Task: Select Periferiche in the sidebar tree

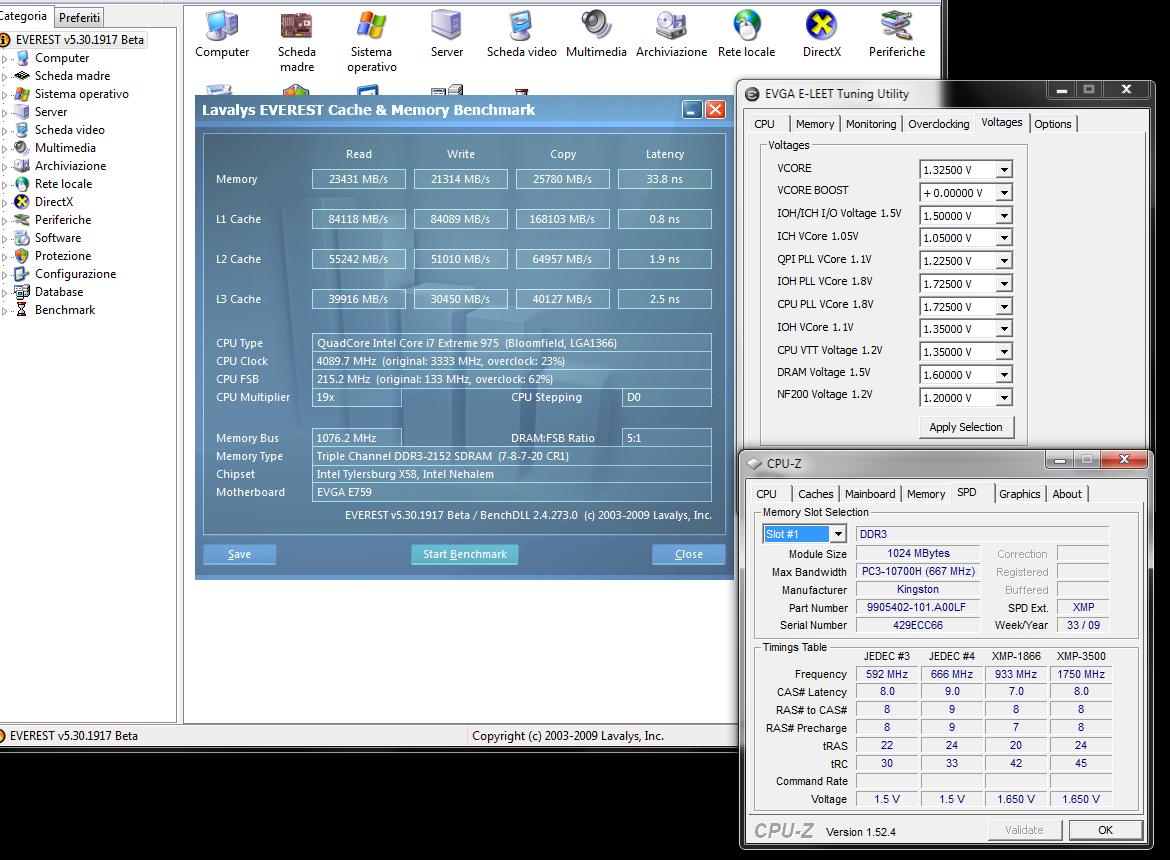Action: pyautogui.click(x=63, y=220)
